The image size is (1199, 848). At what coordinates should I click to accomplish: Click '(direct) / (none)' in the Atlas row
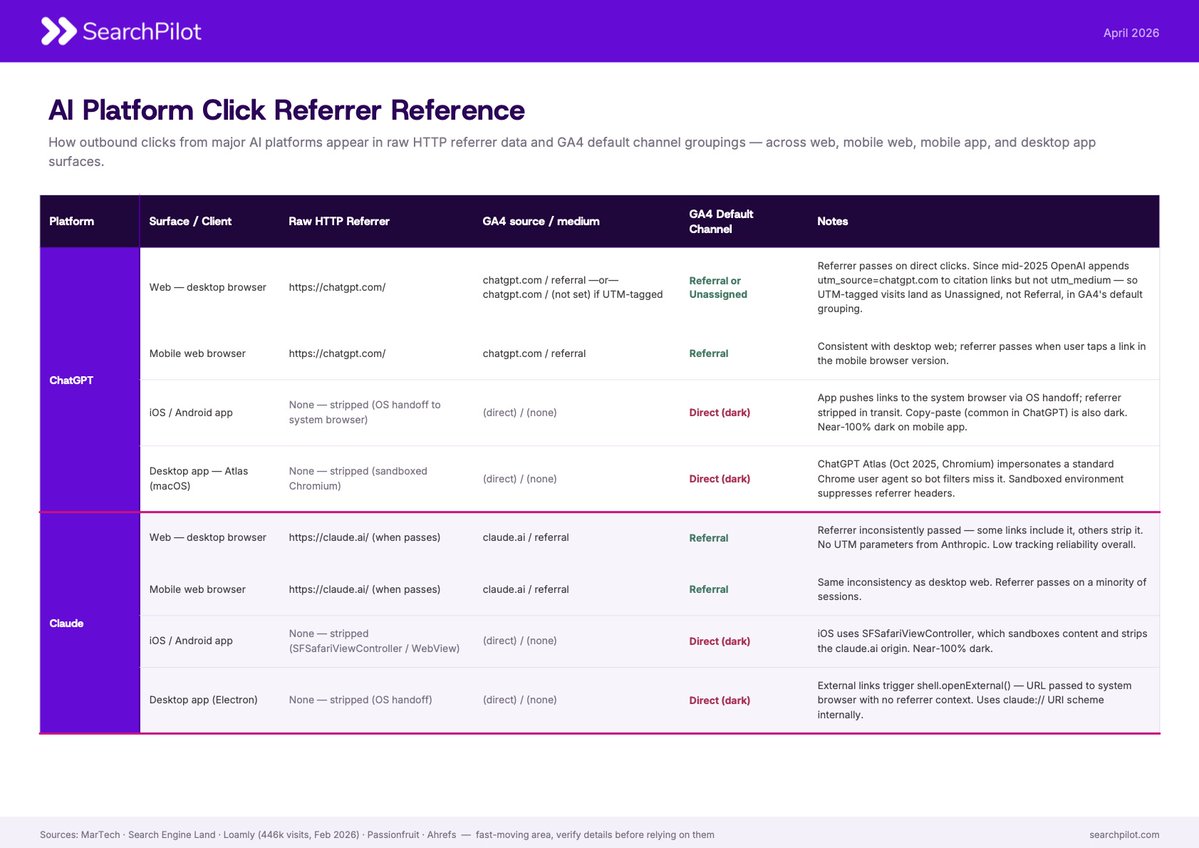click(519, 479)
